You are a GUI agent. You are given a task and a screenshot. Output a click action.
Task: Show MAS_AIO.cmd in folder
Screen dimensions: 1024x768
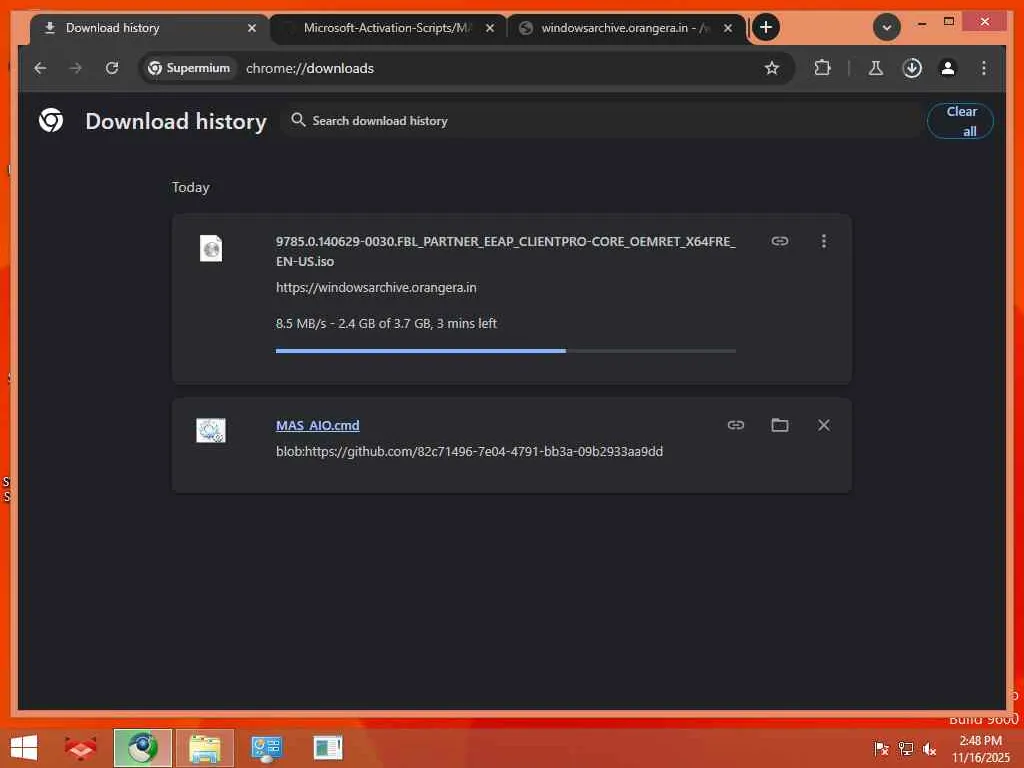tap(780, 425)
